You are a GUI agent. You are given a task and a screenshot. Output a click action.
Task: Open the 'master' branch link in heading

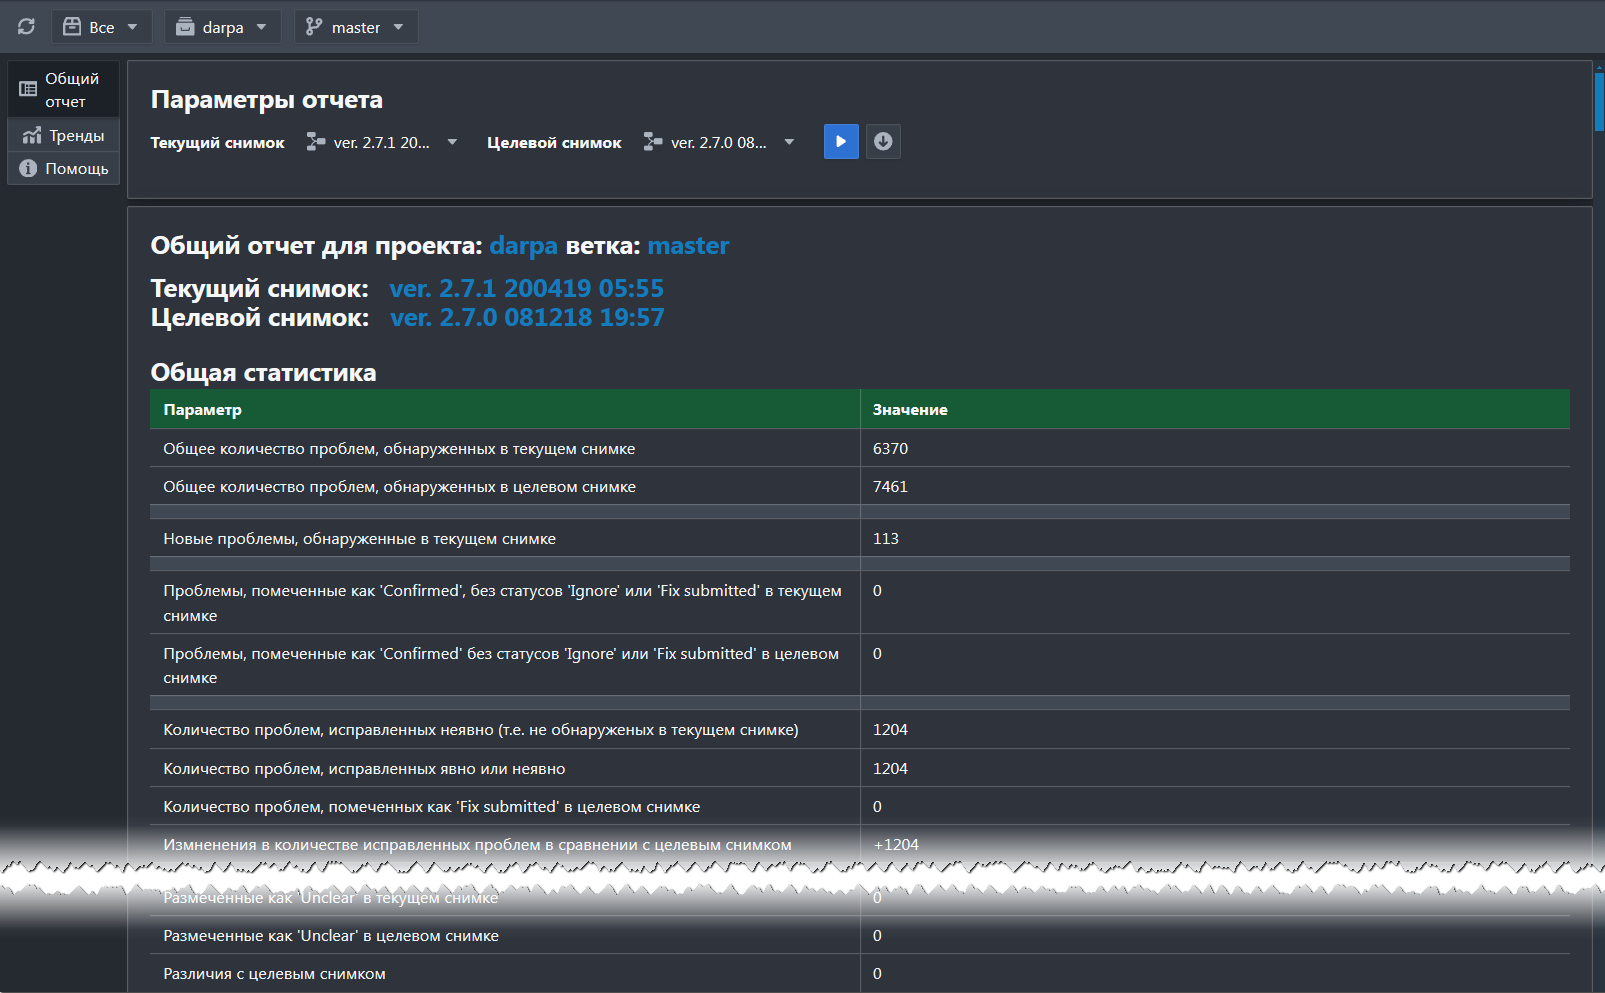point(688,246)
